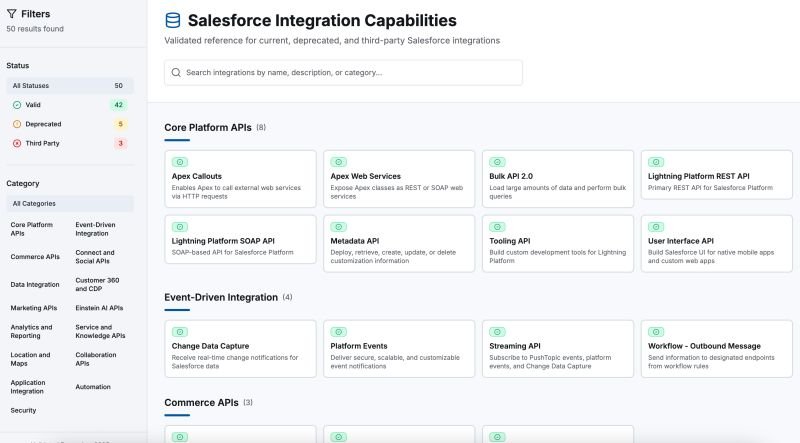The height and width of the screenshot is (443, 800).
Task: Click the status badge on Tooling API card
Action: [x=497, y=227]
